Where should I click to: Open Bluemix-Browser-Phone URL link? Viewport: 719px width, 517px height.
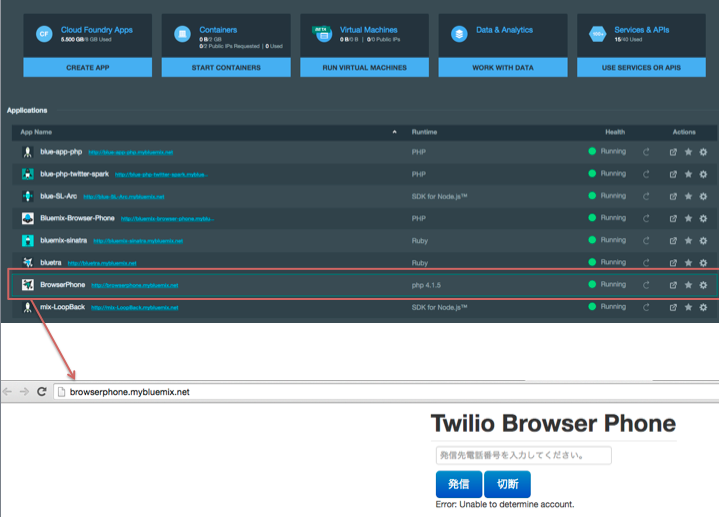(x=167, y=219)
